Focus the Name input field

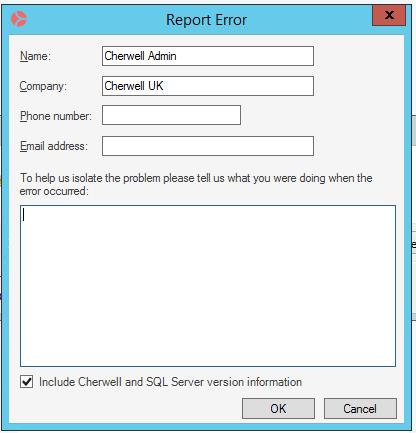coord(208,56)
